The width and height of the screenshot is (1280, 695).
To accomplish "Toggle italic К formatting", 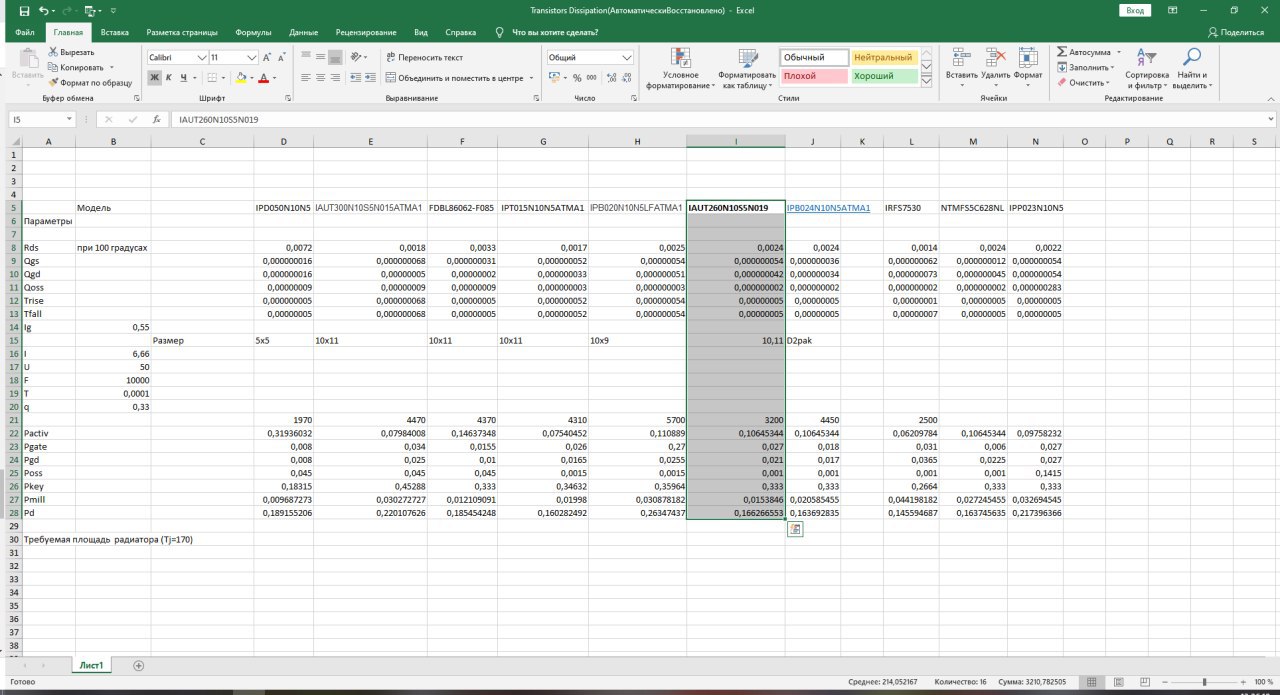I will [170, 77].
